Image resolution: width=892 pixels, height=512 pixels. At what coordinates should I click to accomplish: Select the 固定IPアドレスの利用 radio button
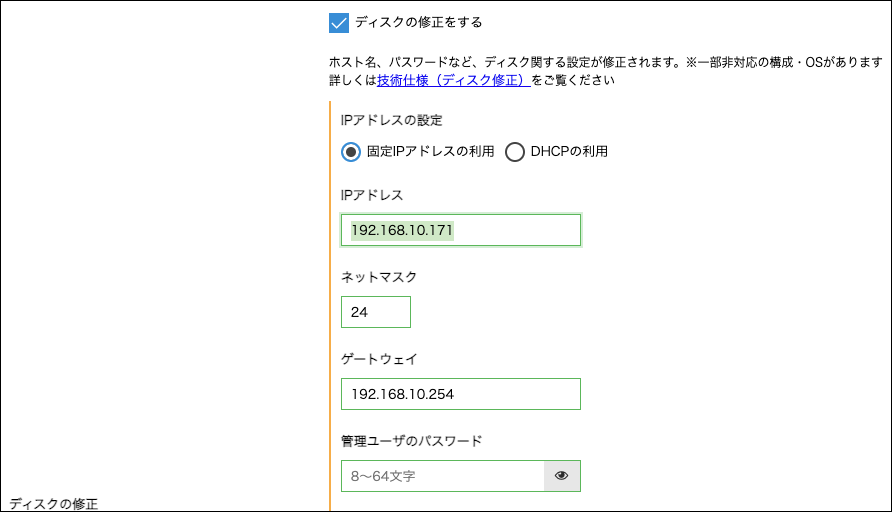pyautogui.click(x=350, y=152)
